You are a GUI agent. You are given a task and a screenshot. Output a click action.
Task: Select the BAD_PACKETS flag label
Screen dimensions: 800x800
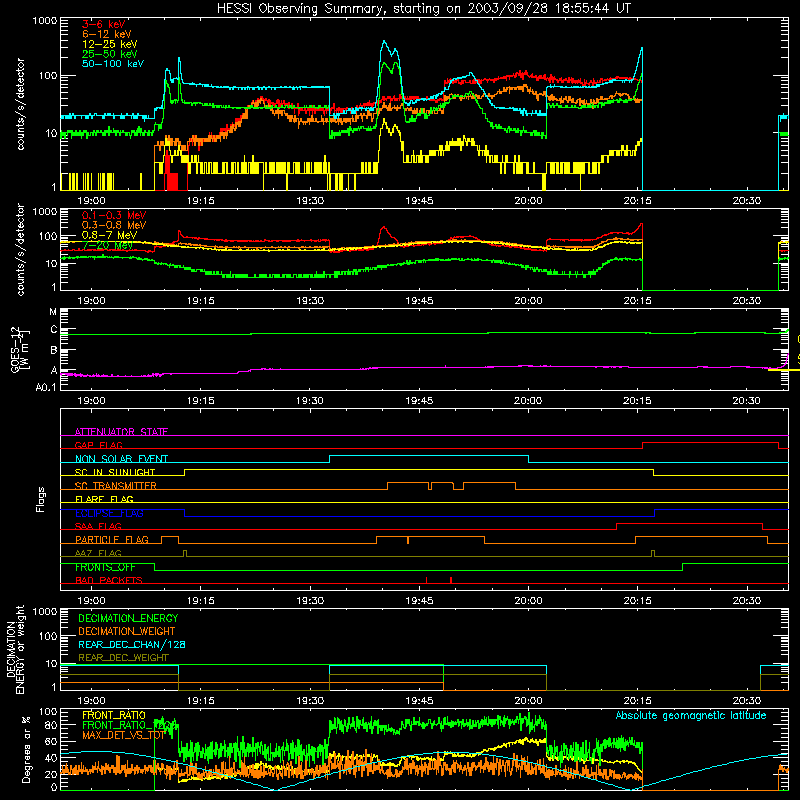[109, 581]
